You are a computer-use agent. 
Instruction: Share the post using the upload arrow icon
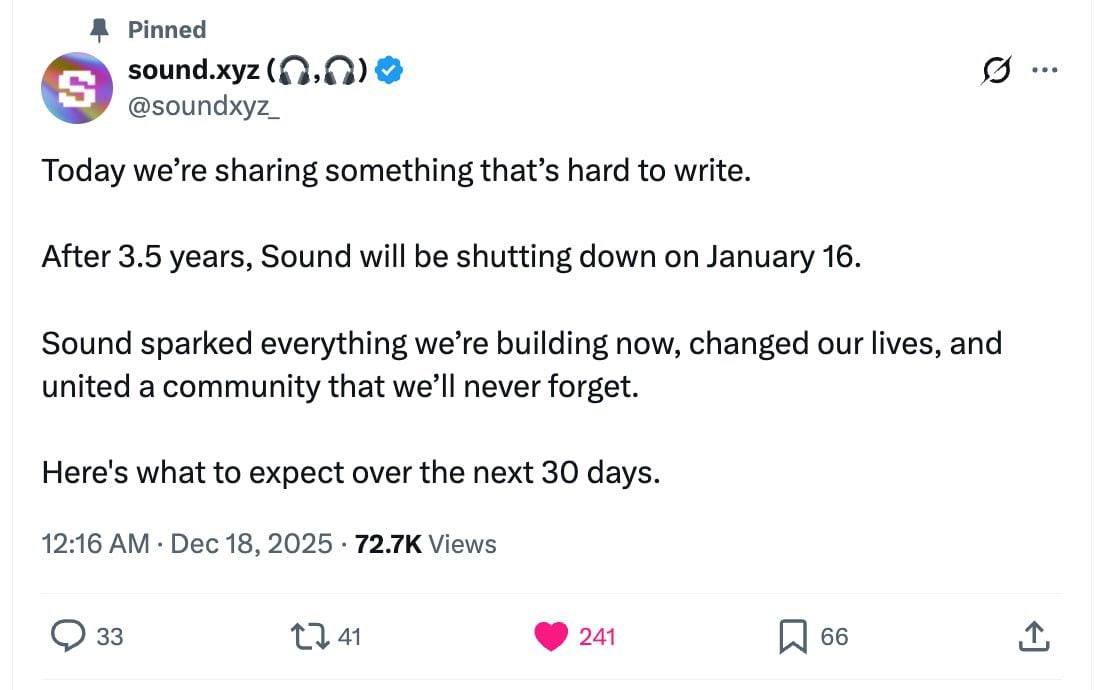(1035, 636)
